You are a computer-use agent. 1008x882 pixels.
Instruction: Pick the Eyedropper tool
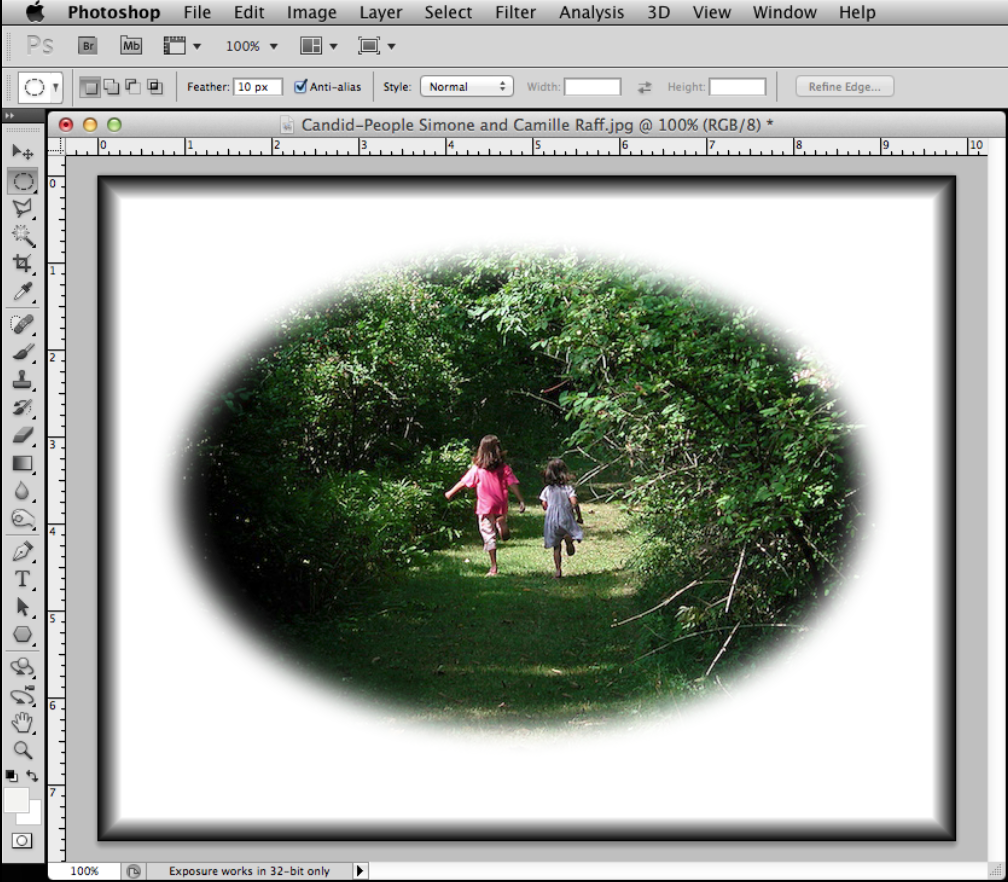point(22,292)
